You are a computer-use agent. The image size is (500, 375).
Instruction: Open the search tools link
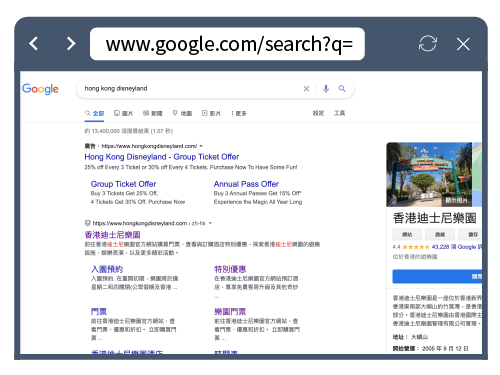pos(340,113)
